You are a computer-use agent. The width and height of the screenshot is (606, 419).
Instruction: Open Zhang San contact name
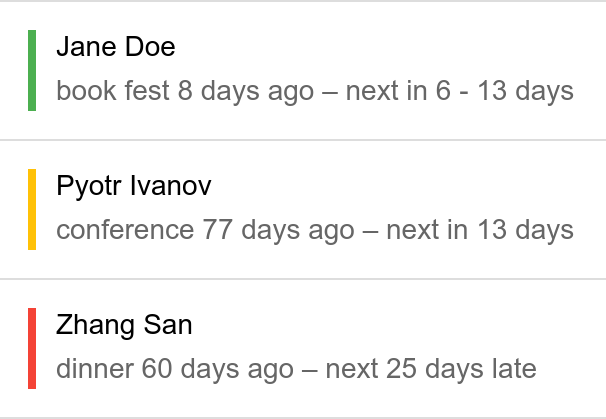[124, 325]
